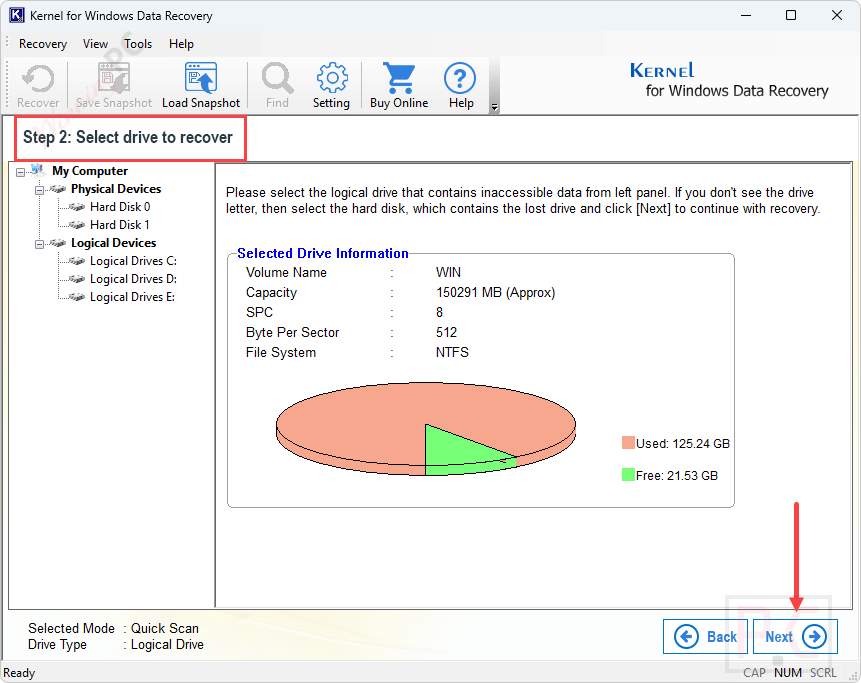The height and width of the screenshot is (683, 861).
Task: Click the Save Snapshot toolbar icon
Action: click(x=114, y=85)
